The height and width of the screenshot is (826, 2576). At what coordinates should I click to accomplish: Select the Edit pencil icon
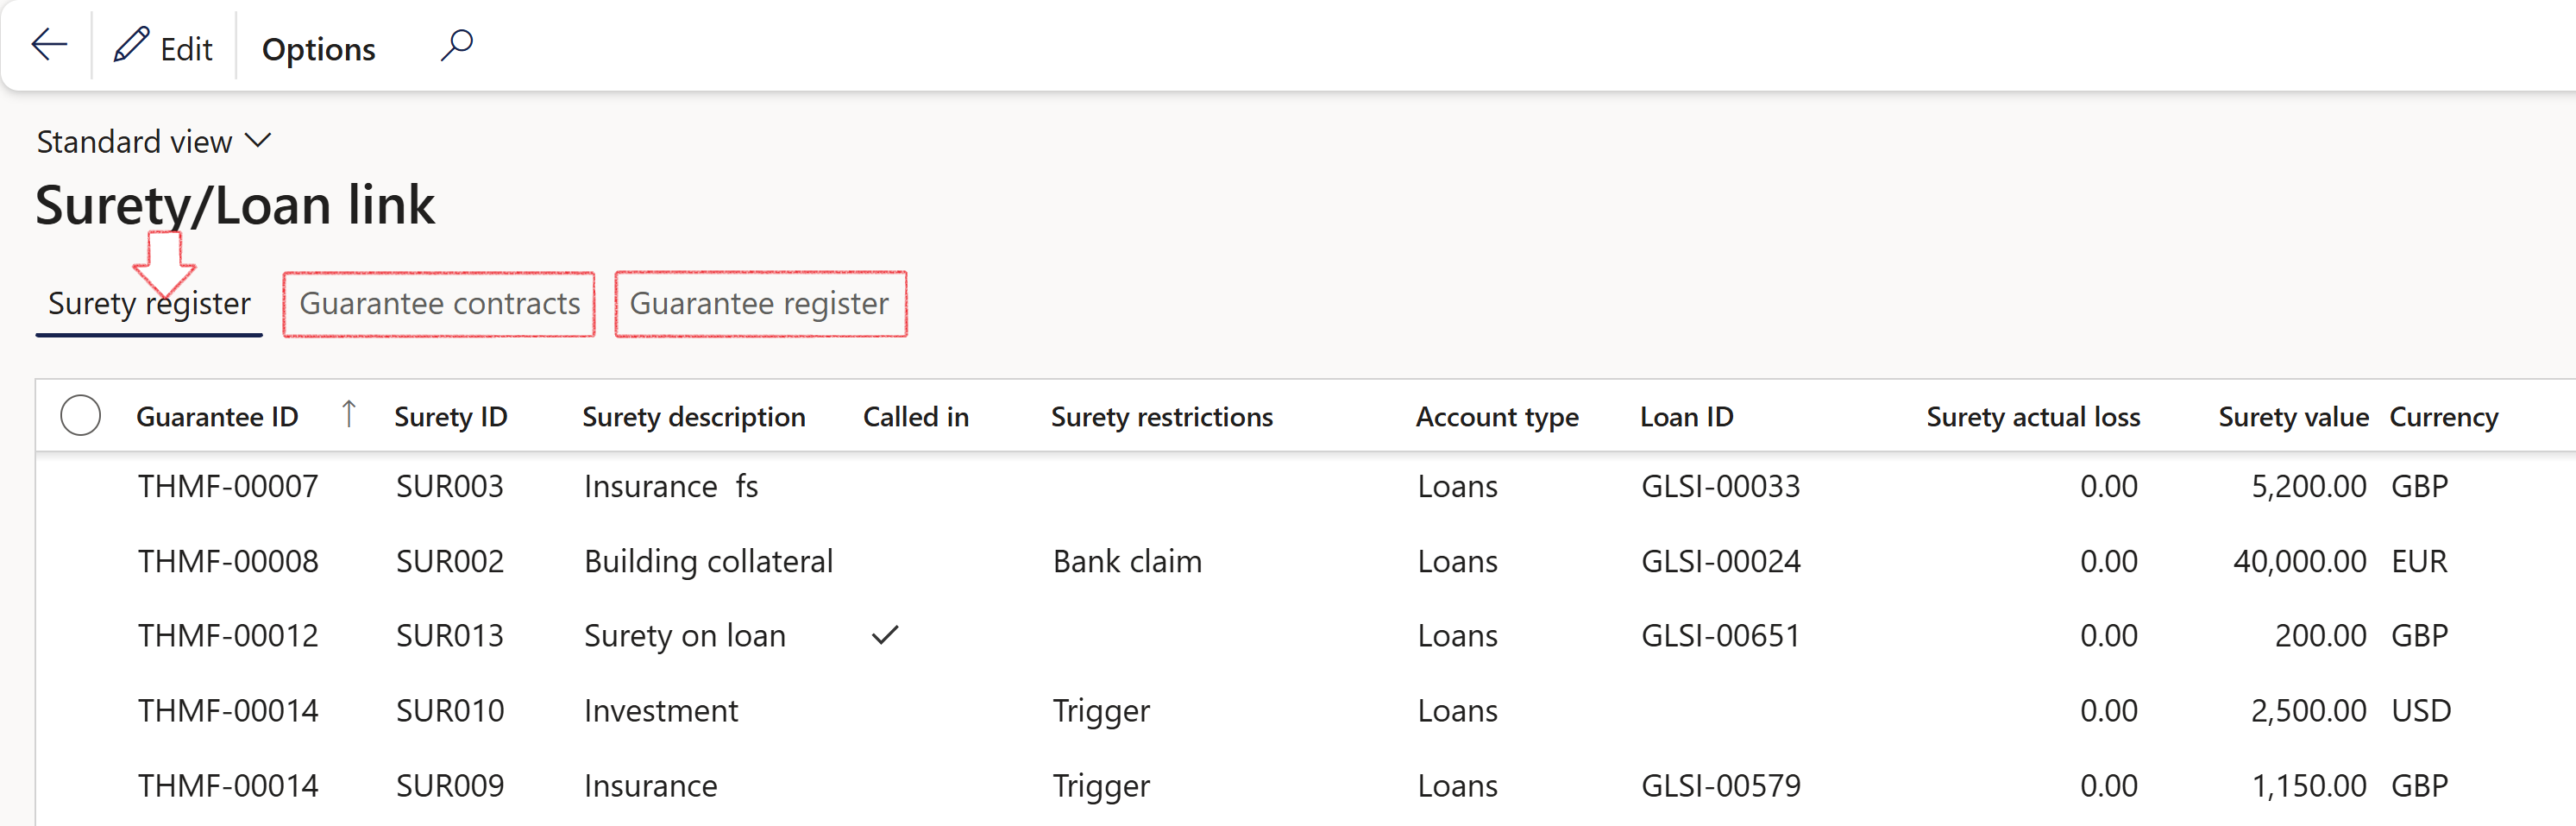[163, 46]
